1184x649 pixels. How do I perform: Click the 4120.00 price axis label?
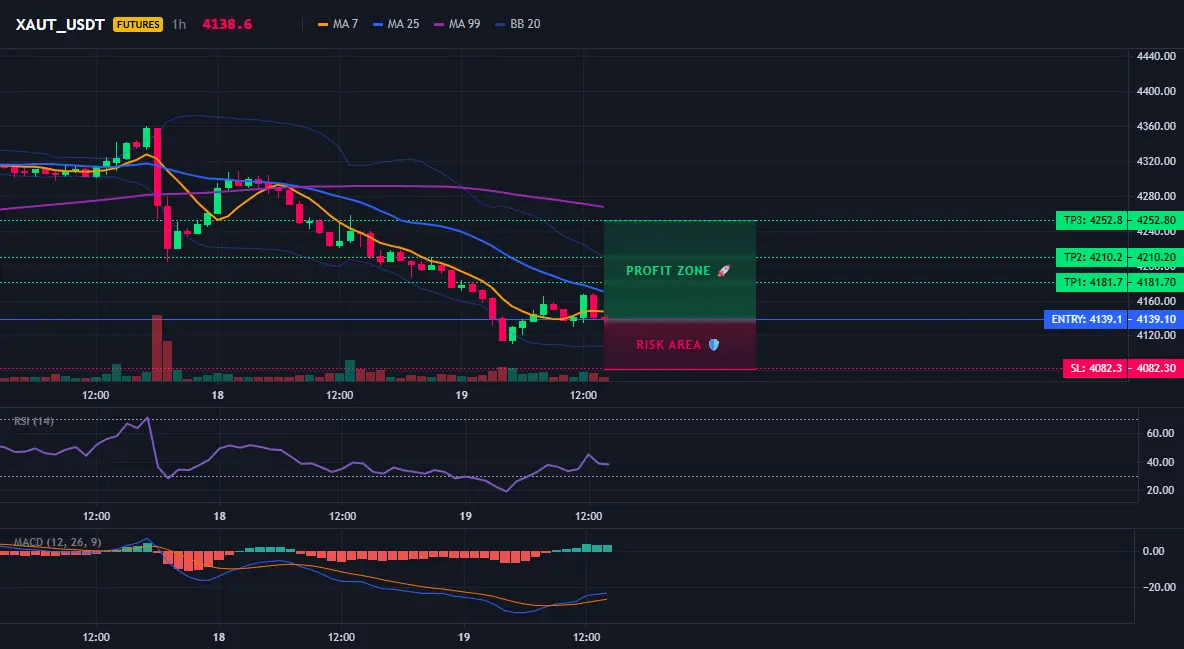click(x=1156, y=335)
